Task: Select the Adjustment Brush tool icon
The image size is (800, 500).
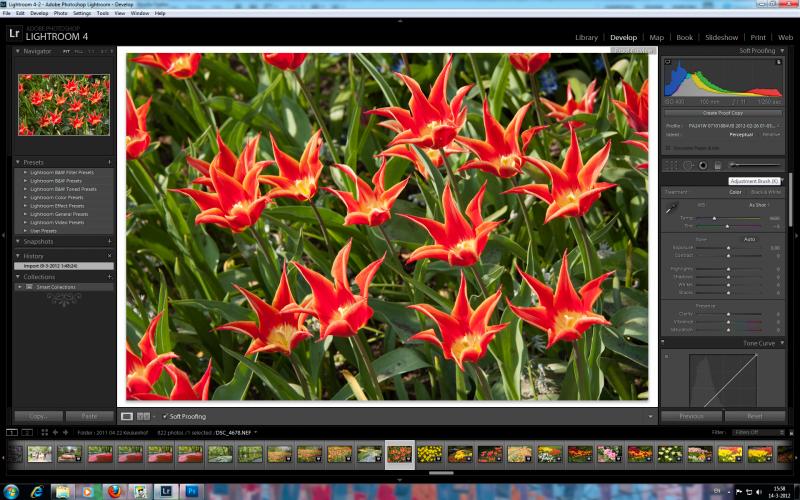Action: tap(756, 165)
